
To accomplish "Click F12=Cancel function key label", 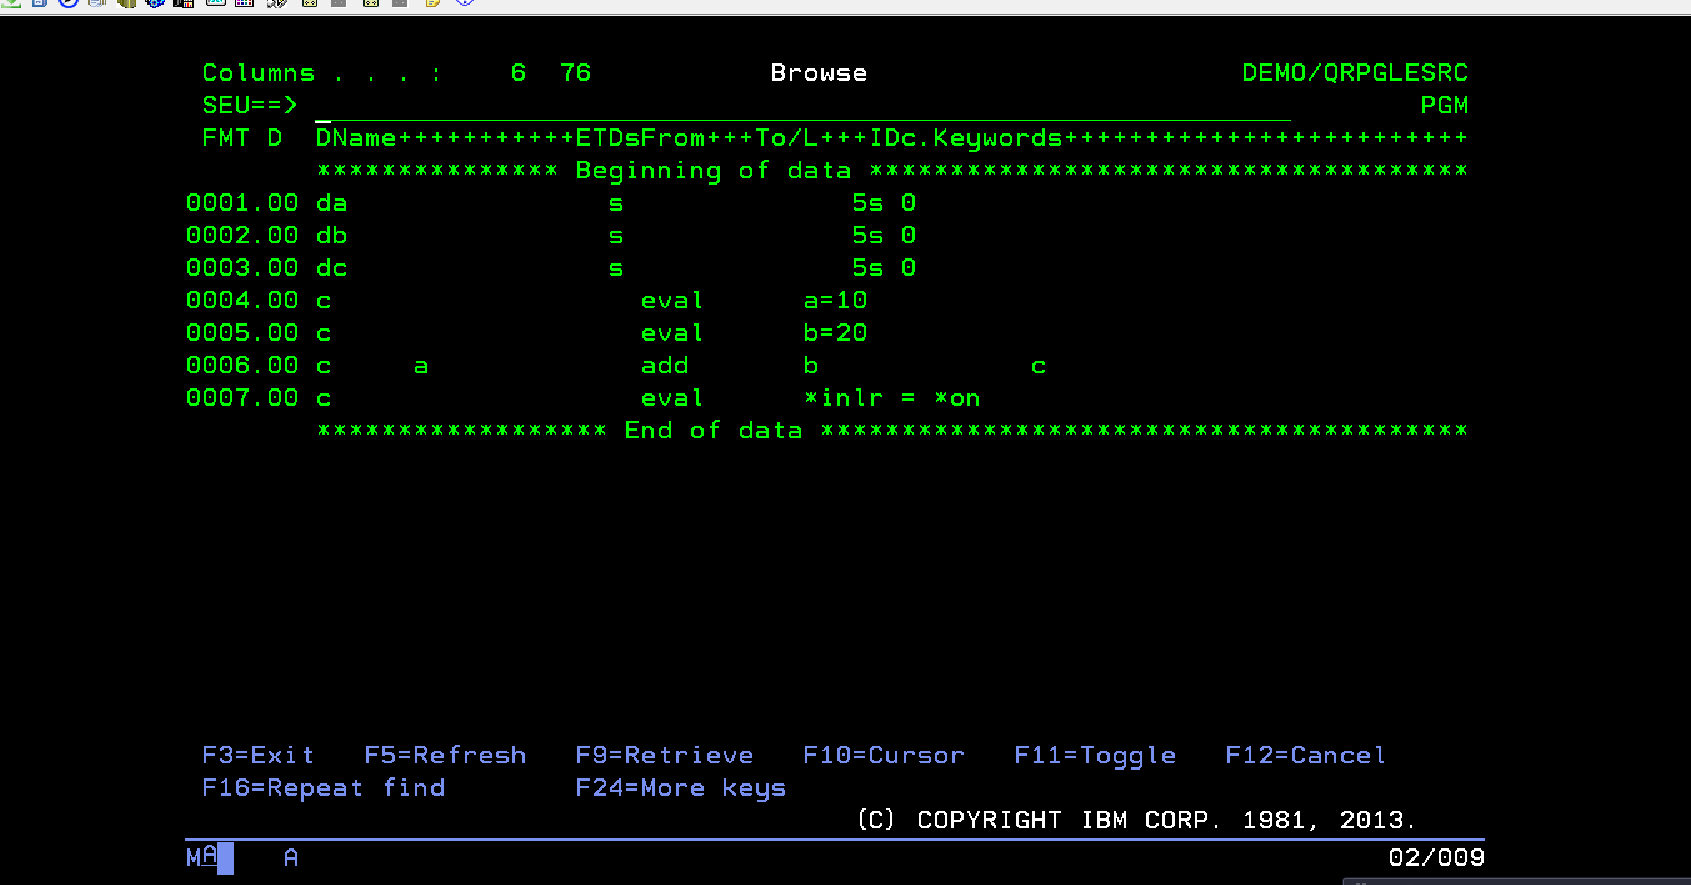I will click(1305, 755).
